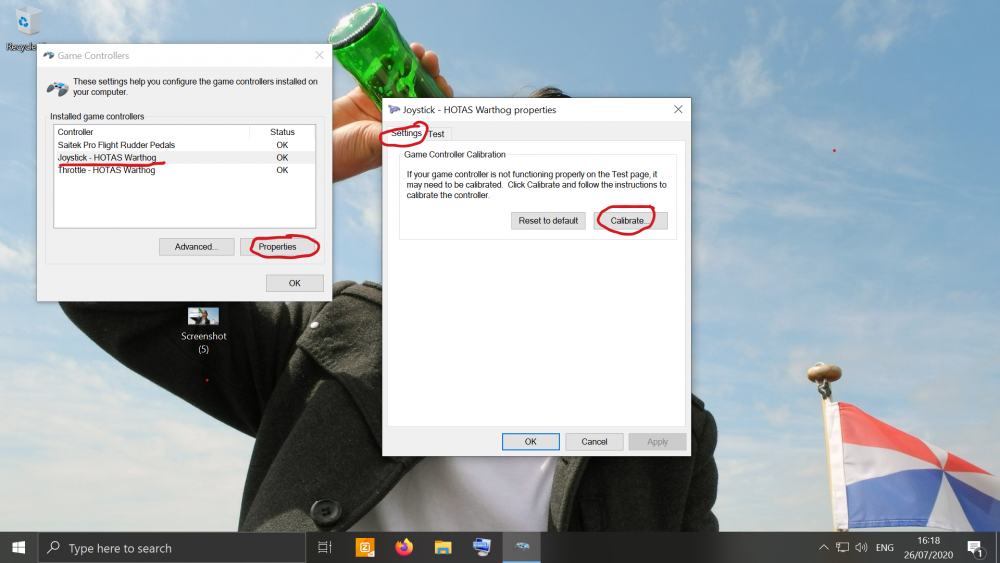Show hidden system tray icons
This screenshot has width=1000, height=563.
823,548
